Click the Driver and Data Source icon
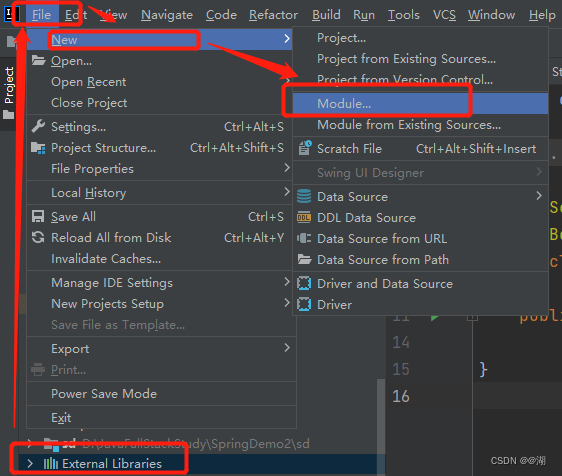 coord(304,284)
